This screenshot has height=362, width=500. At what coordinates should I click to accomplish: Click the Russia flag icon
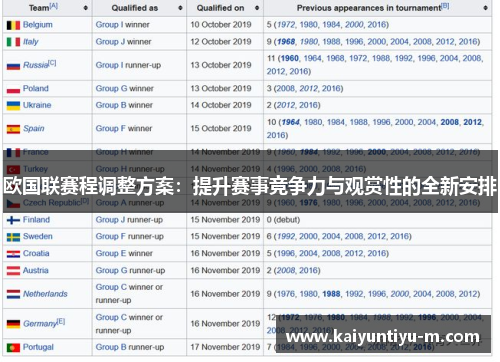pos(13,66)
